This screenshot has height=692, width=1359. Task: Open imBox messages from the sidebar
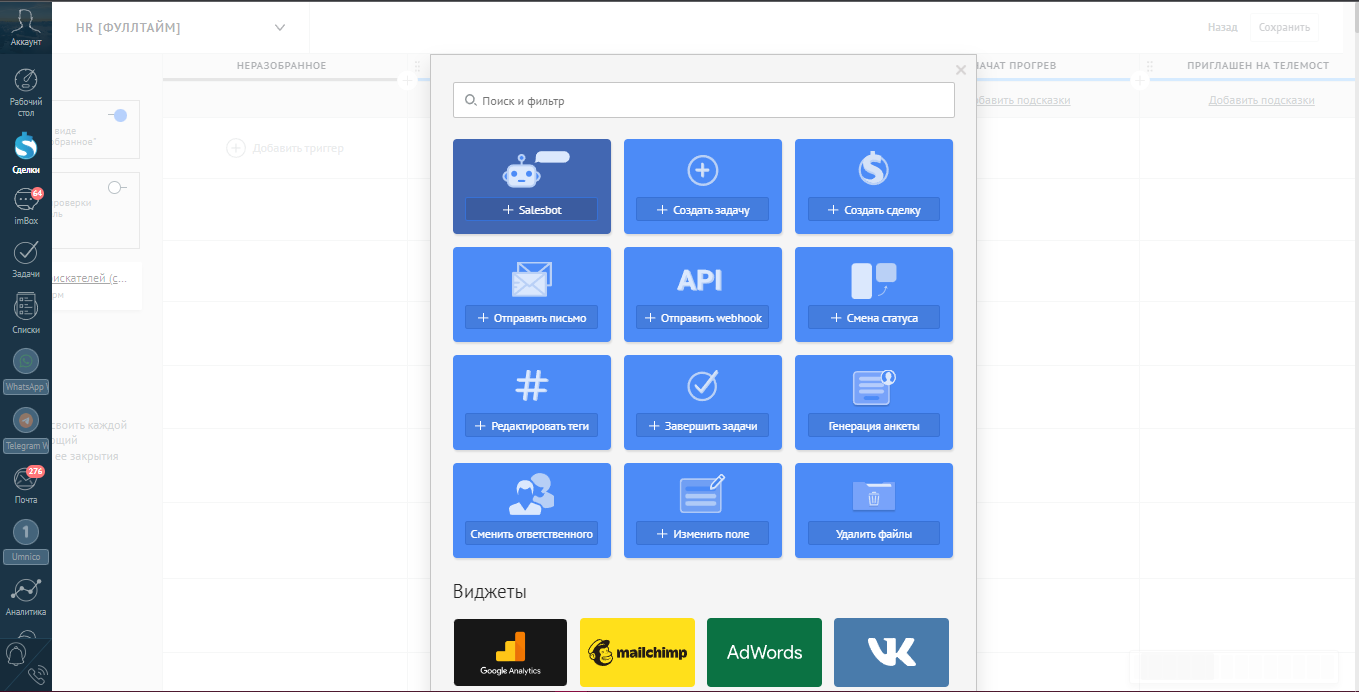click(26, 206)
